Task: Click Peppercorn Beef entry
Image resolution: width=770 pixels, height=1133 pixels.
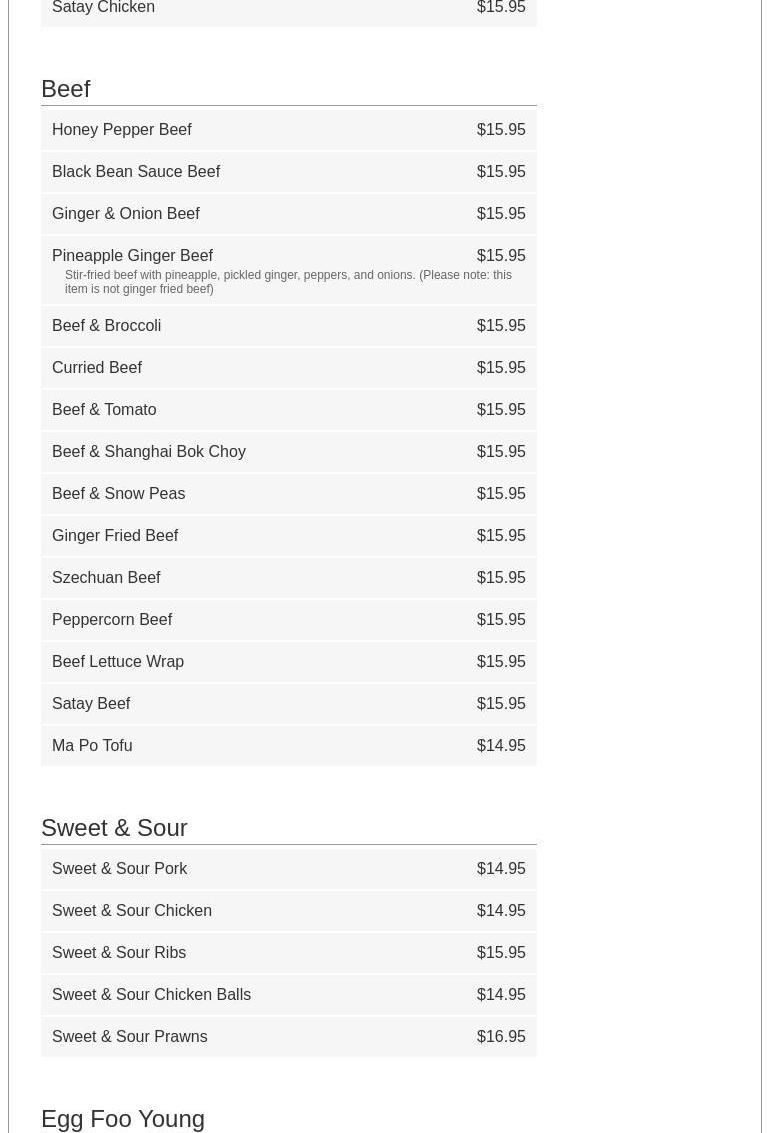Action: coord(112,620)
